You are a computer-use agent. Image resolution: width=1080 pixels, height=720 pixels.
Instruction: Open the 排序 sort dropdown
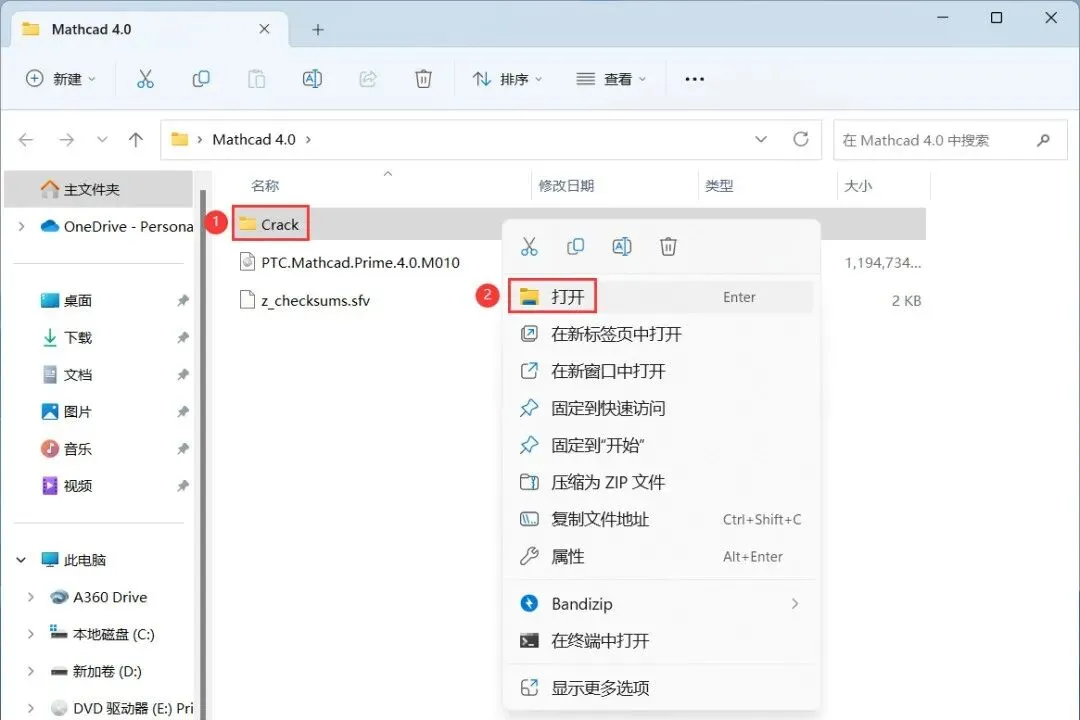507,79
